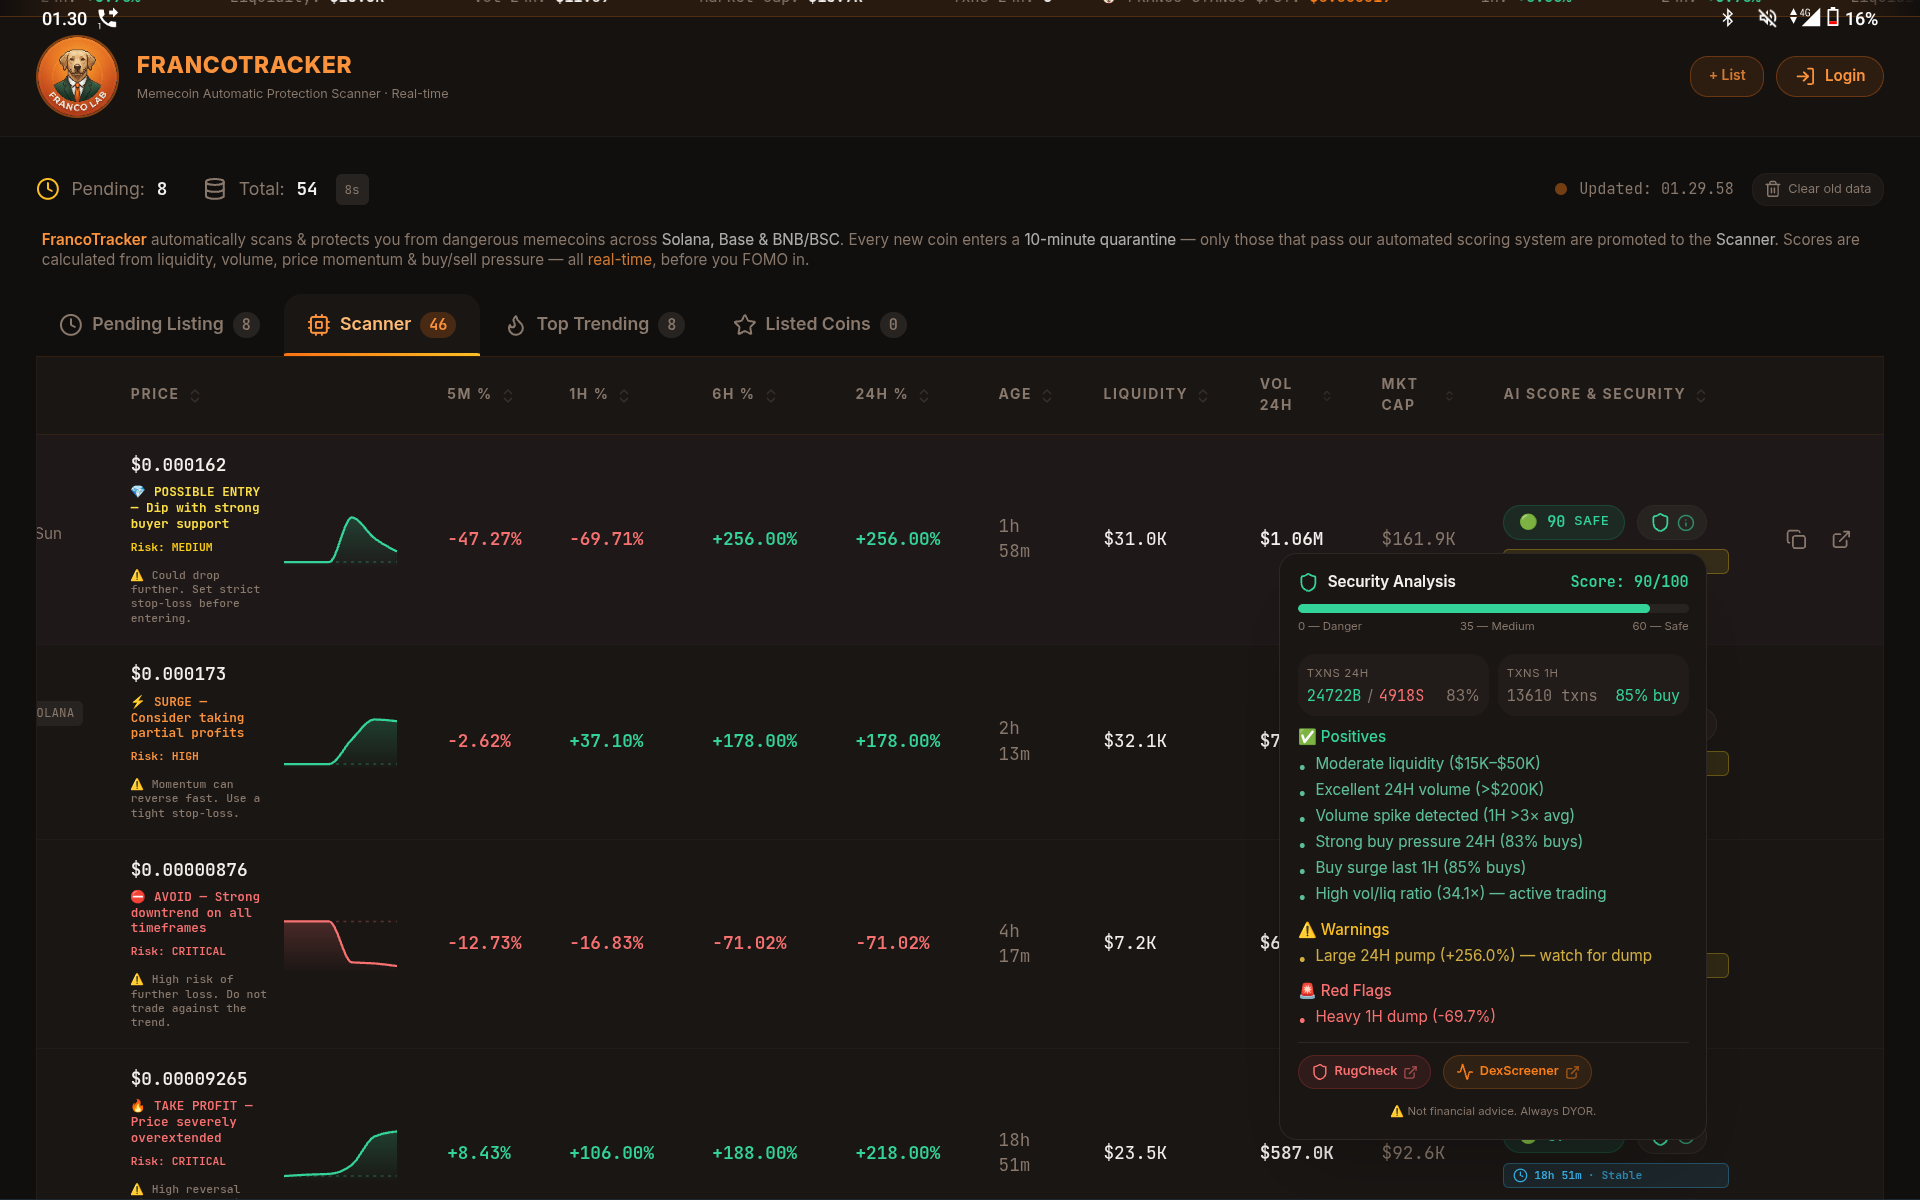Sort by AGE column

[1025, 394]
